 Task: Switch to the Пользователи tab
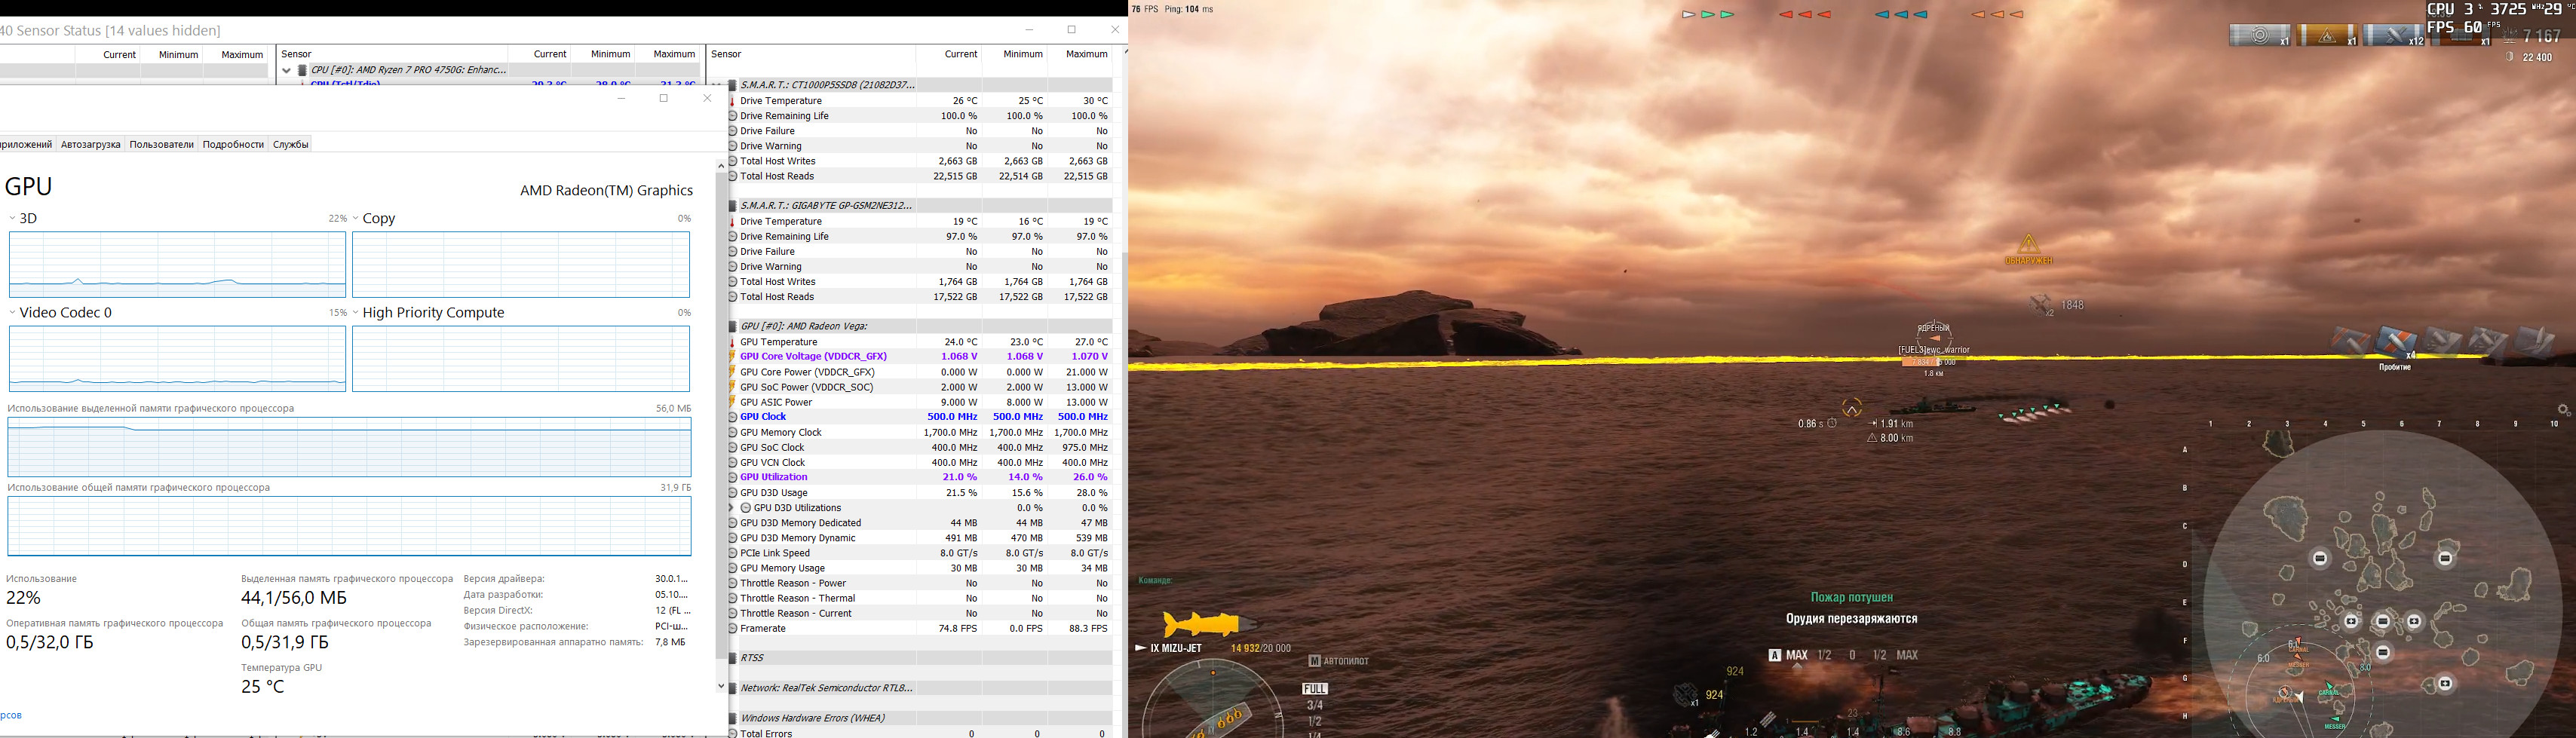[161, 144]
